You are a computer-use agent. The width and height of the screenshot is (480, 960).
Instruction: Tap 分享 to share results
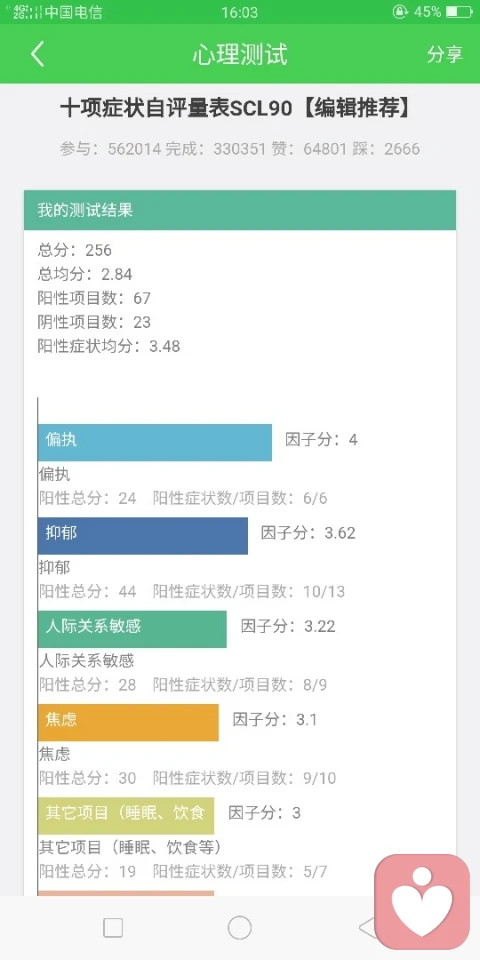tap(445, 54)
